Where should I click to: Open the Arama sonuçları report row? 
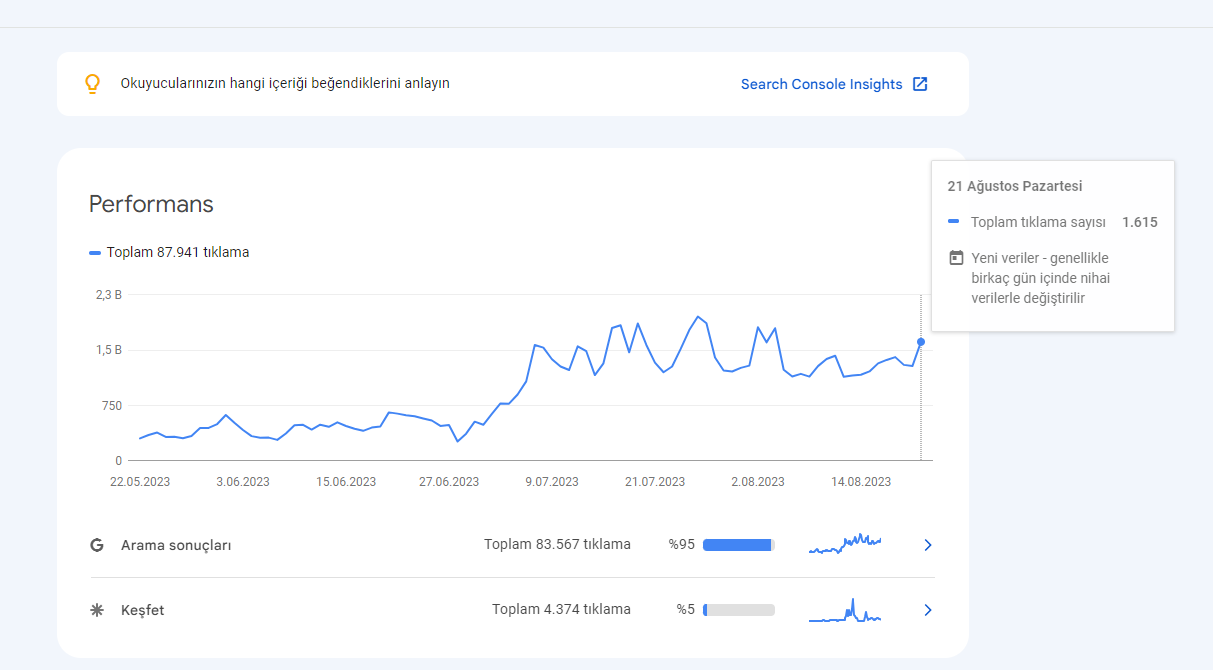(513, 545)
